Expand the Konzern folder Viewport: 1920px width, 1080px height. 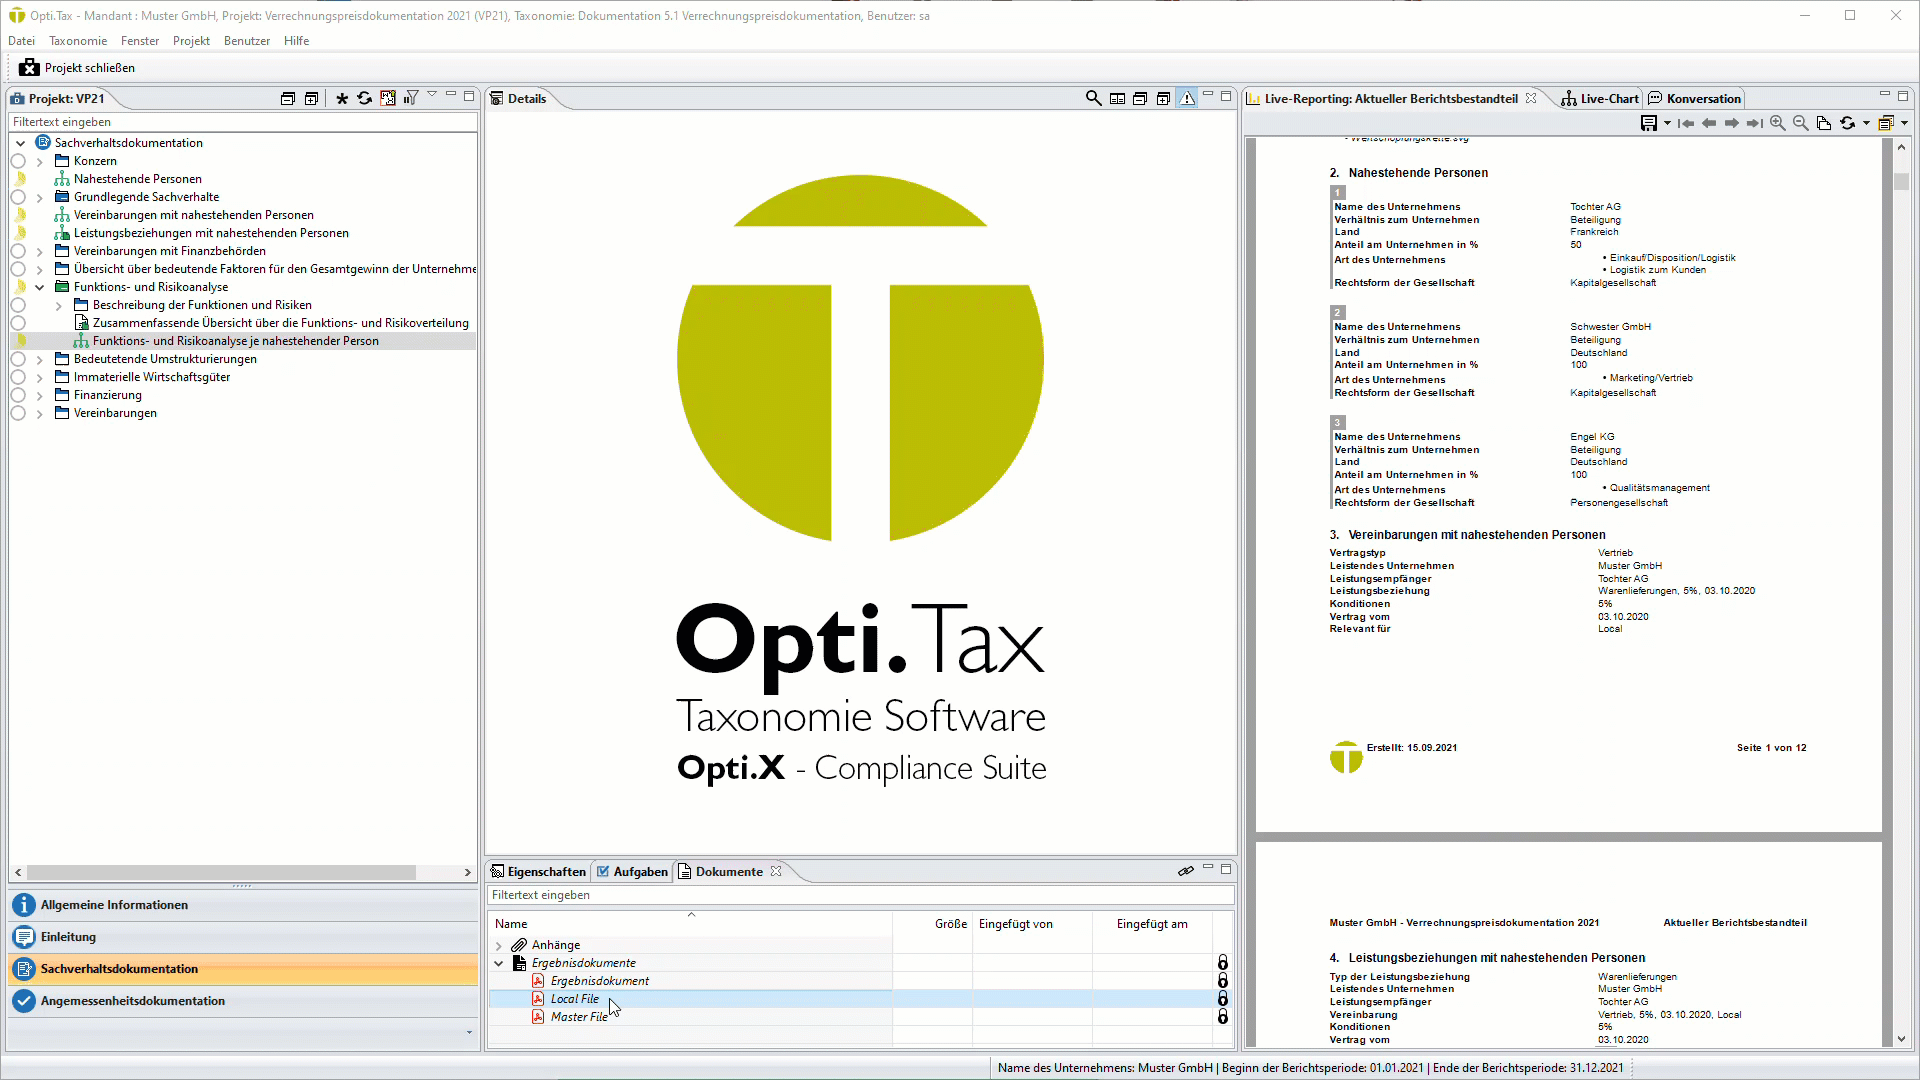point(39,161)
